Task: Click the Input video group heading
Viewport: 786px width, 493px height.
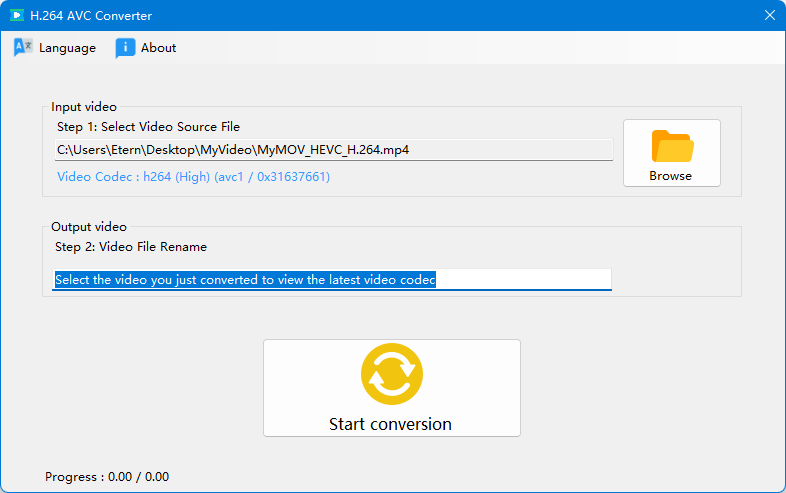Action: tap(84, 107)
